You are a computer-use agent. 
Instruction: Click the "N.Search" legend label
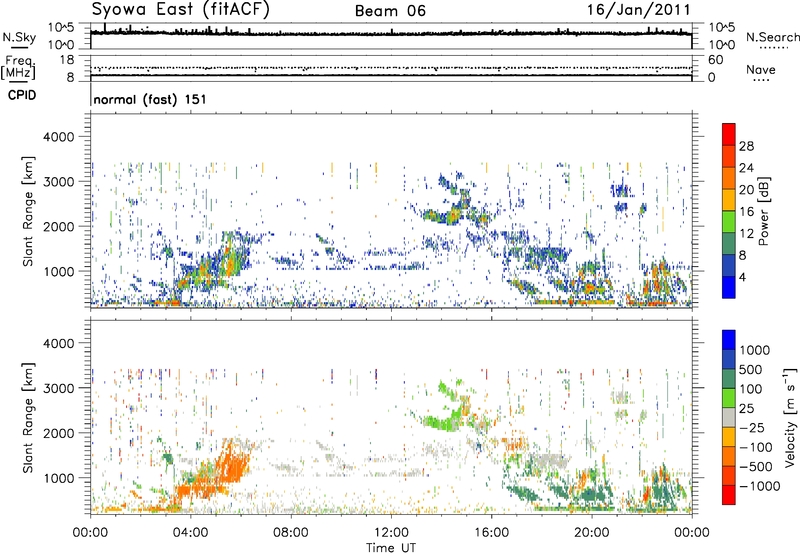tap(773, 37)
